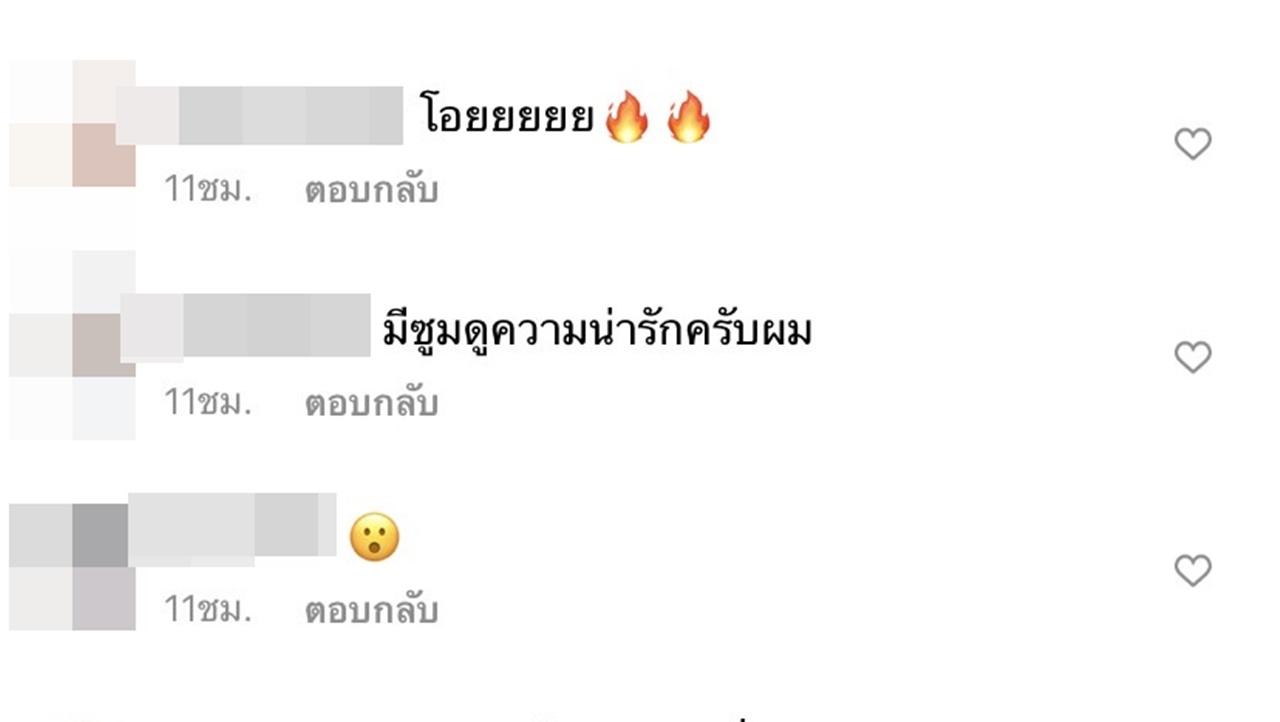
Task: Click blurred username before the surprised emoji
Action: (232, 524)
